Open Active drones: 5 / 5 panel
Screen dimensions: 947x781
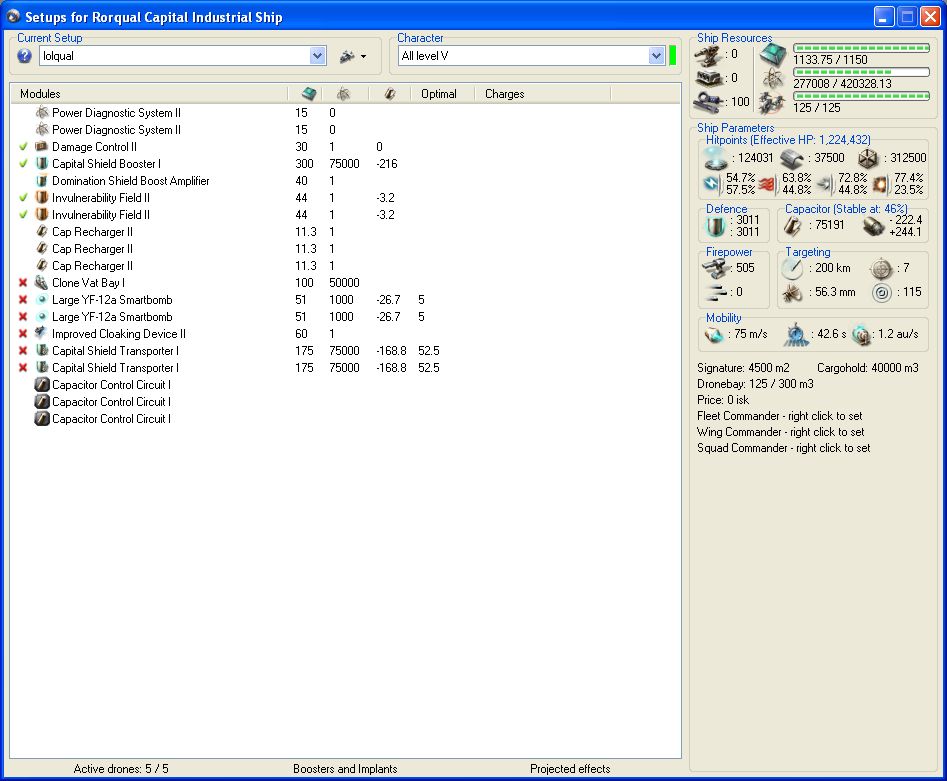(121, 769)
